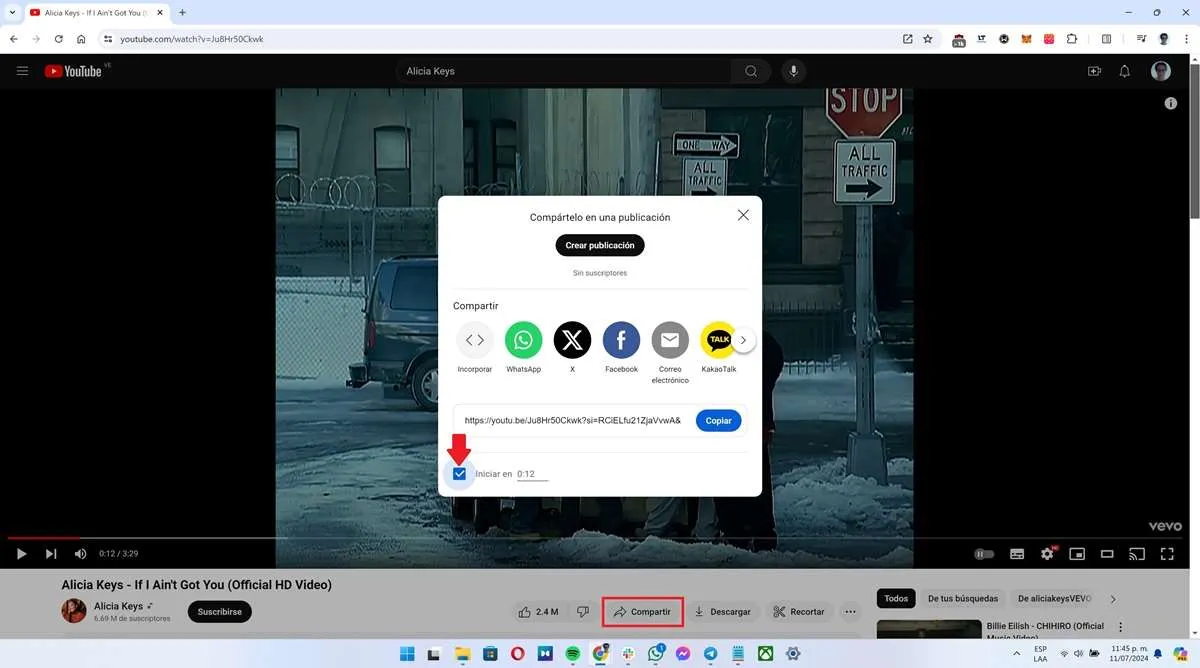Toggle the autoplay switch in player

(984, 554)
